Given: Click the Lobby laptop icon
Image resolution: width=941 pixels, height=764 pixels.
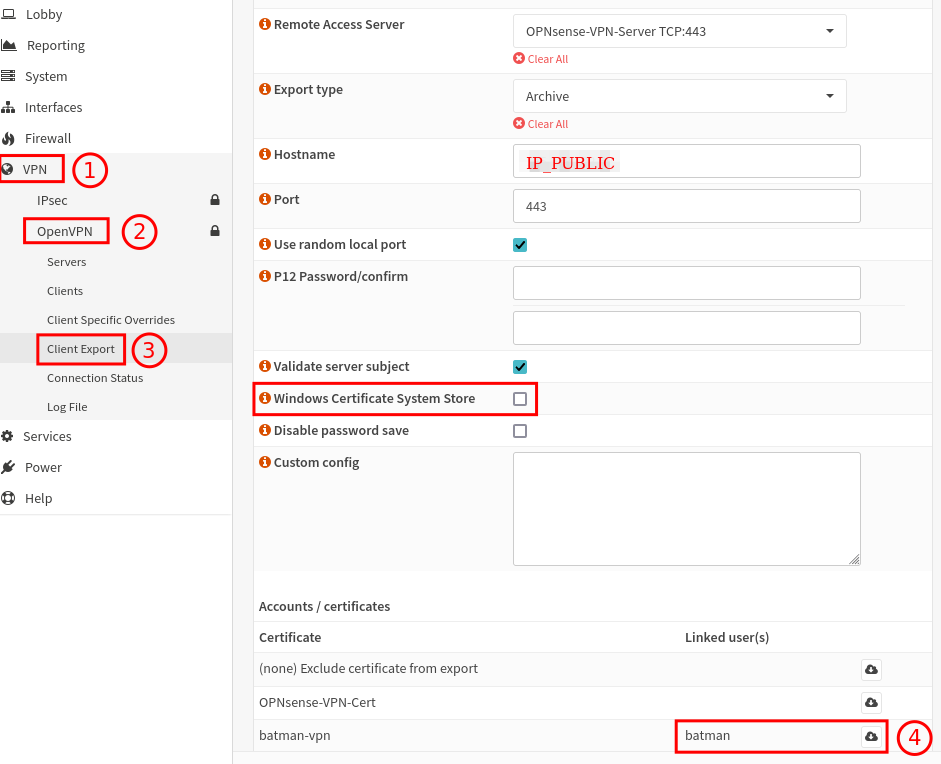Looking at the screenshot, I should pos(8,14).
